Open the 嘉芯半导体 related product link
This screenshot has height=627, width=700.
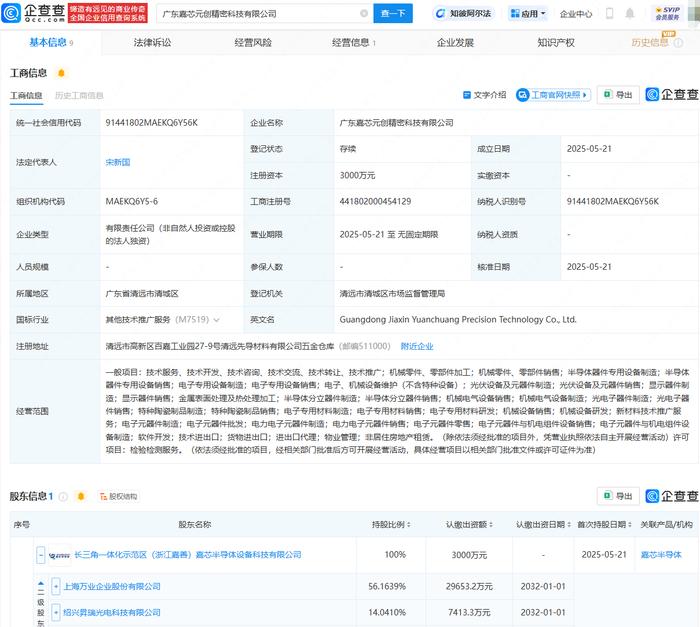661,555
